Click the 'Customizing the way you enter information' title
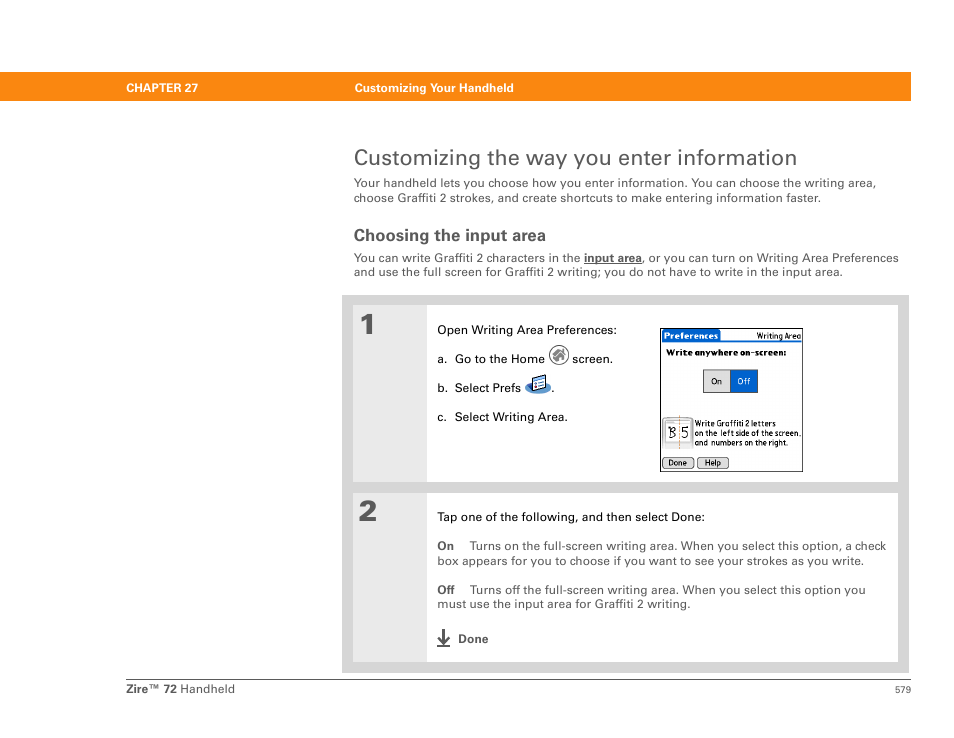This screenshot has width=954, height=738. pyautogui.click(x=575, y=158)
